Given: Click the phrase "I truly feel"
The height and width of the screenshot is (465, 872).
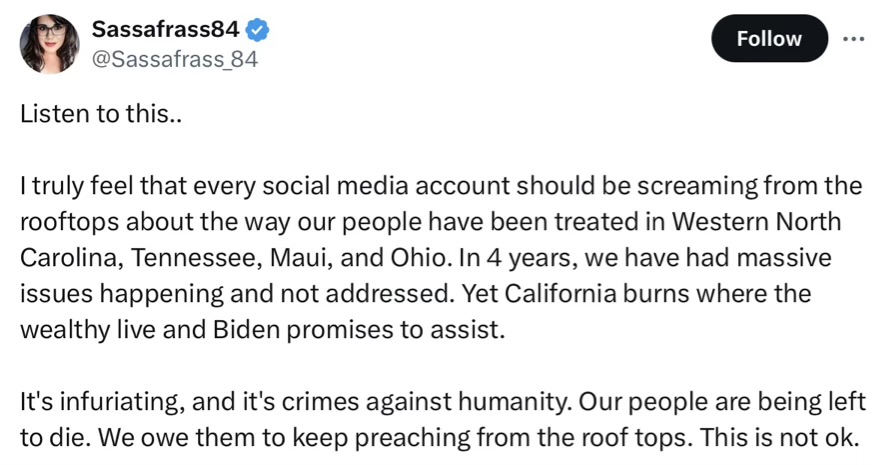Looking at the screenshot, I should tap(71, 185).
